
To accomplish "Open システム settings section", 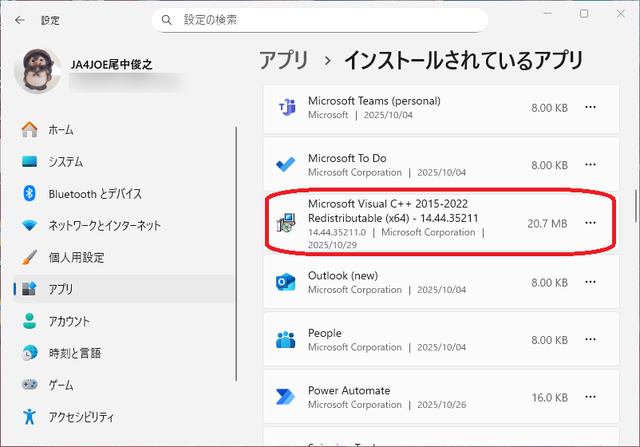I will [x=124, y=162].
